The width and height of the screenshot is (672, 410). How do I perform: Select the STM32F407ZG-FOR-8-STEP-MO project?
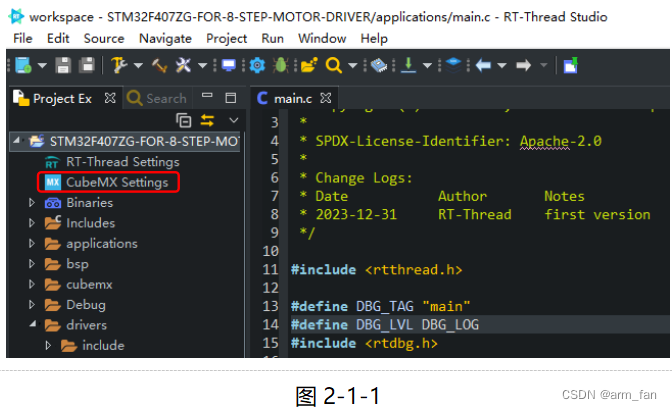(144, 141)
